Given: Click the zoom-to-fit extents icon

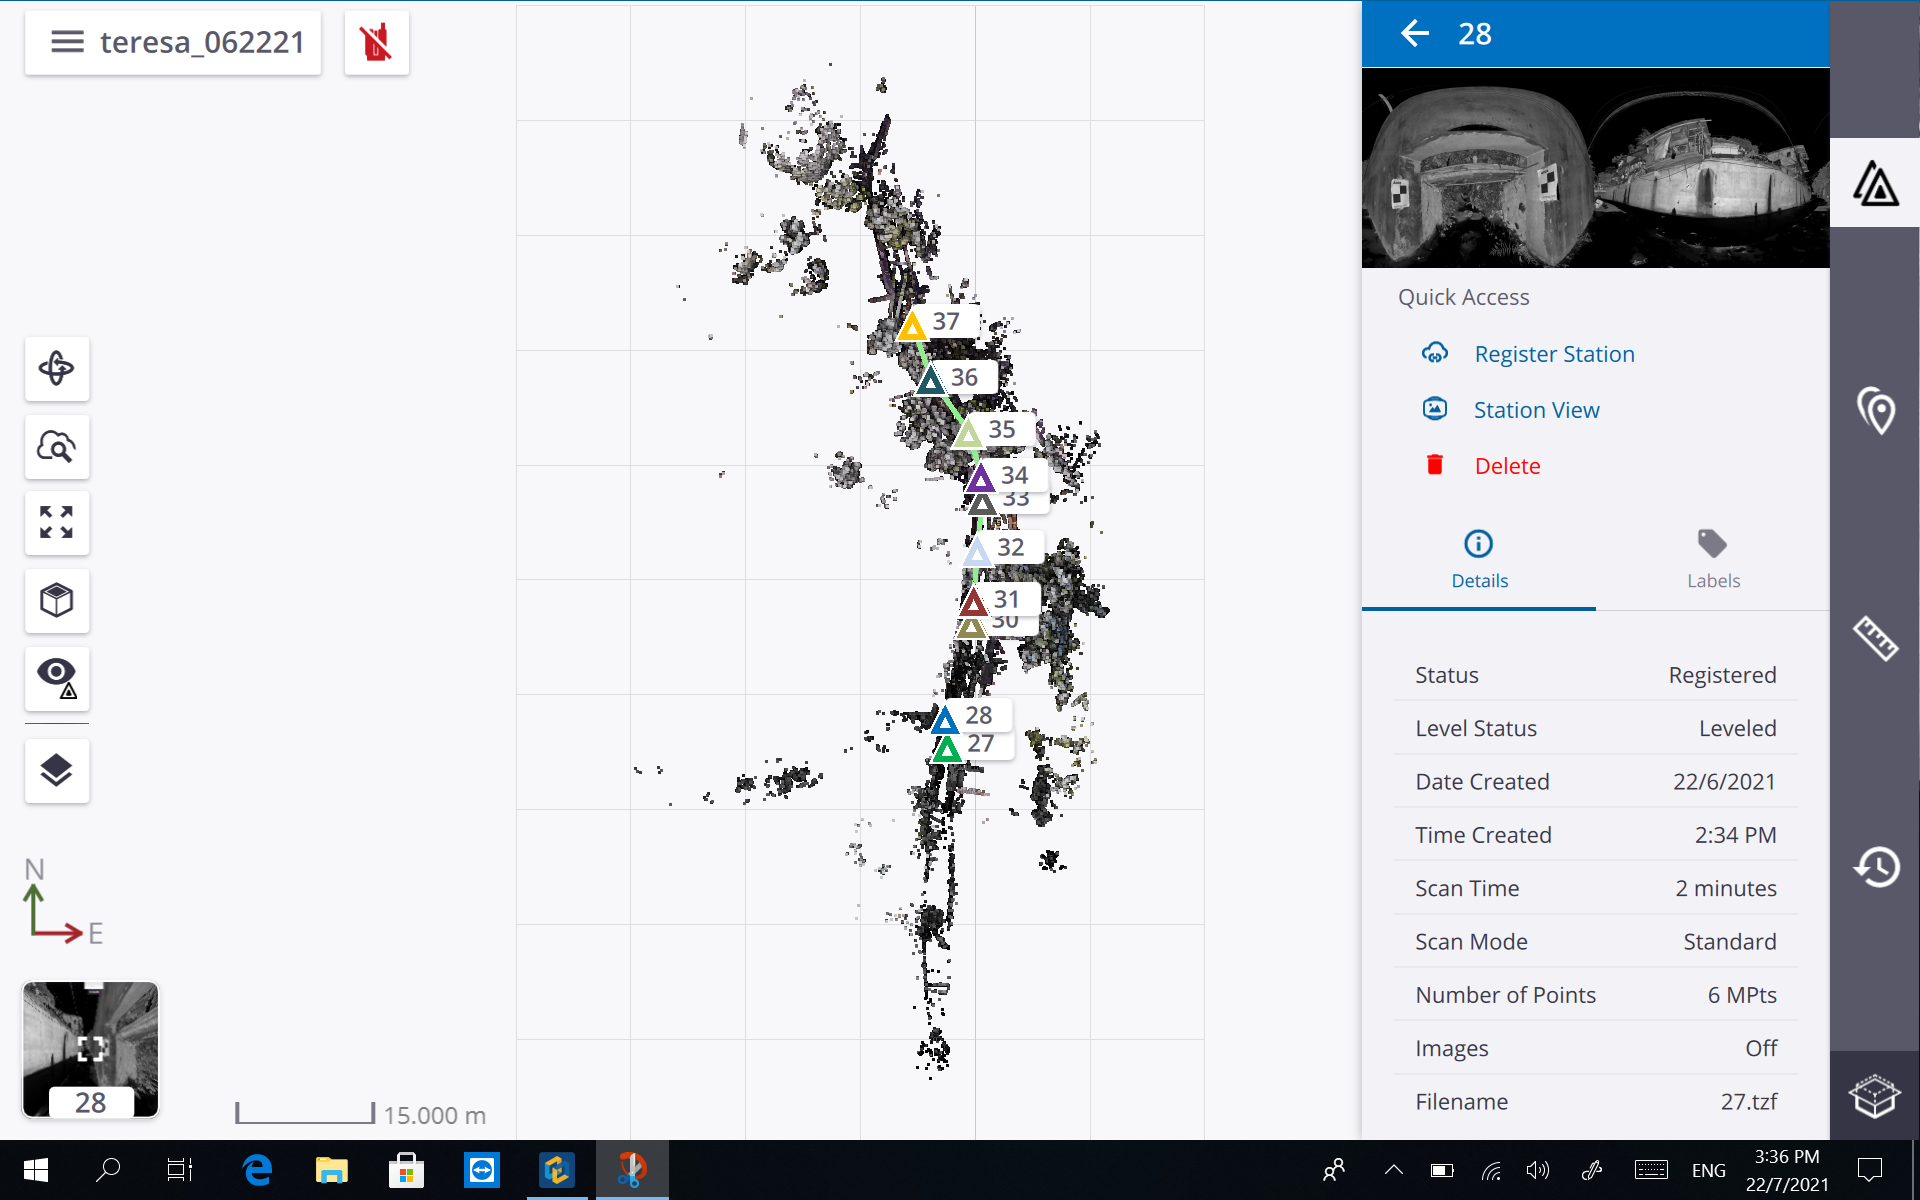Looking at the screenshot, I should pyautogui.click(x=57, y=523).
